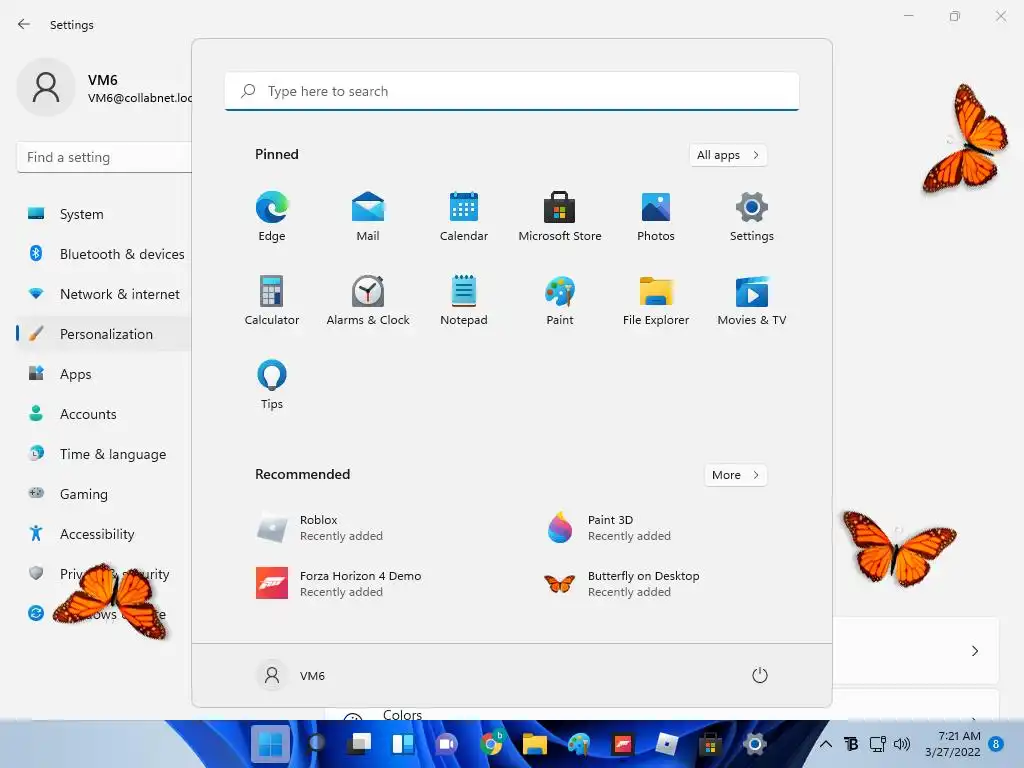Image resolution: width=1024 pixels, height=768 pixels.
Task: Click the volume speaker tray icon
Action: [902, 744]
